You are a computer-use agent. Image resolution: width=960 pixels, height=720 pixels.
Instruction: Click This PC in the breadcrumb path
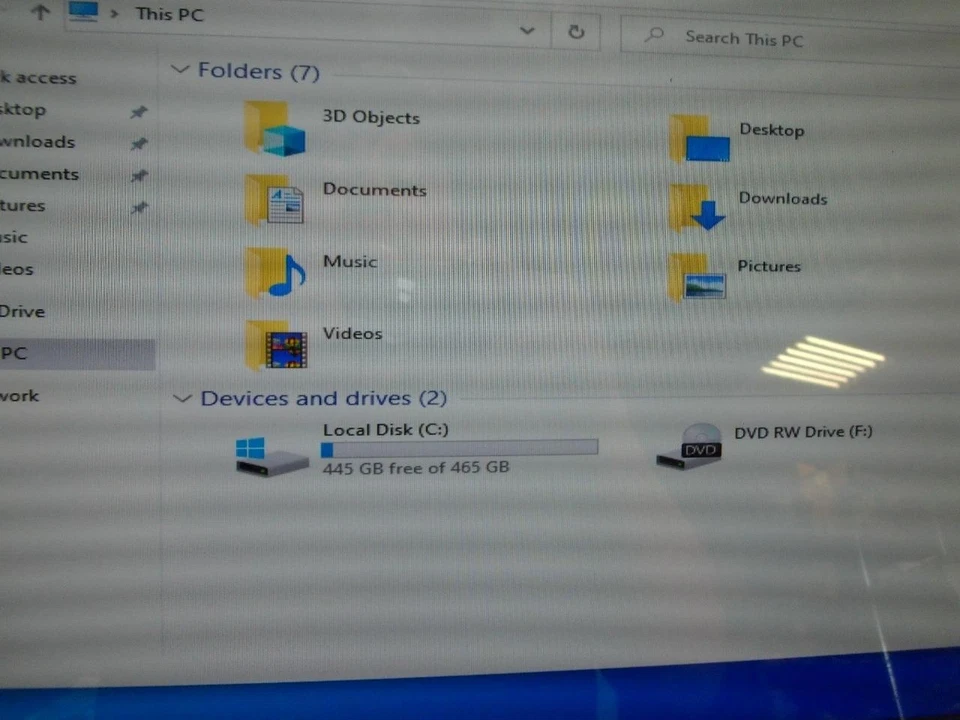pos(168,14)
